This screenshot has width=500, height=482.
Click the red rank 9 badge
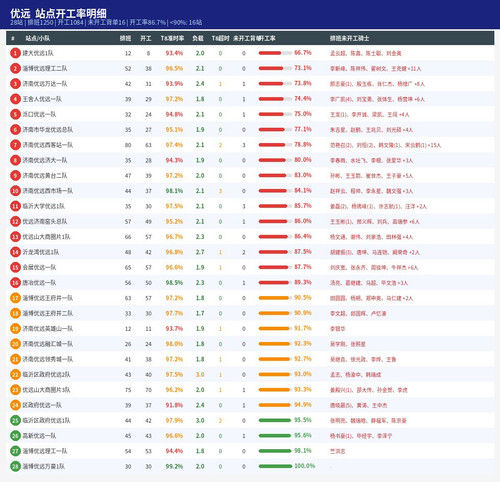(15, 176)
